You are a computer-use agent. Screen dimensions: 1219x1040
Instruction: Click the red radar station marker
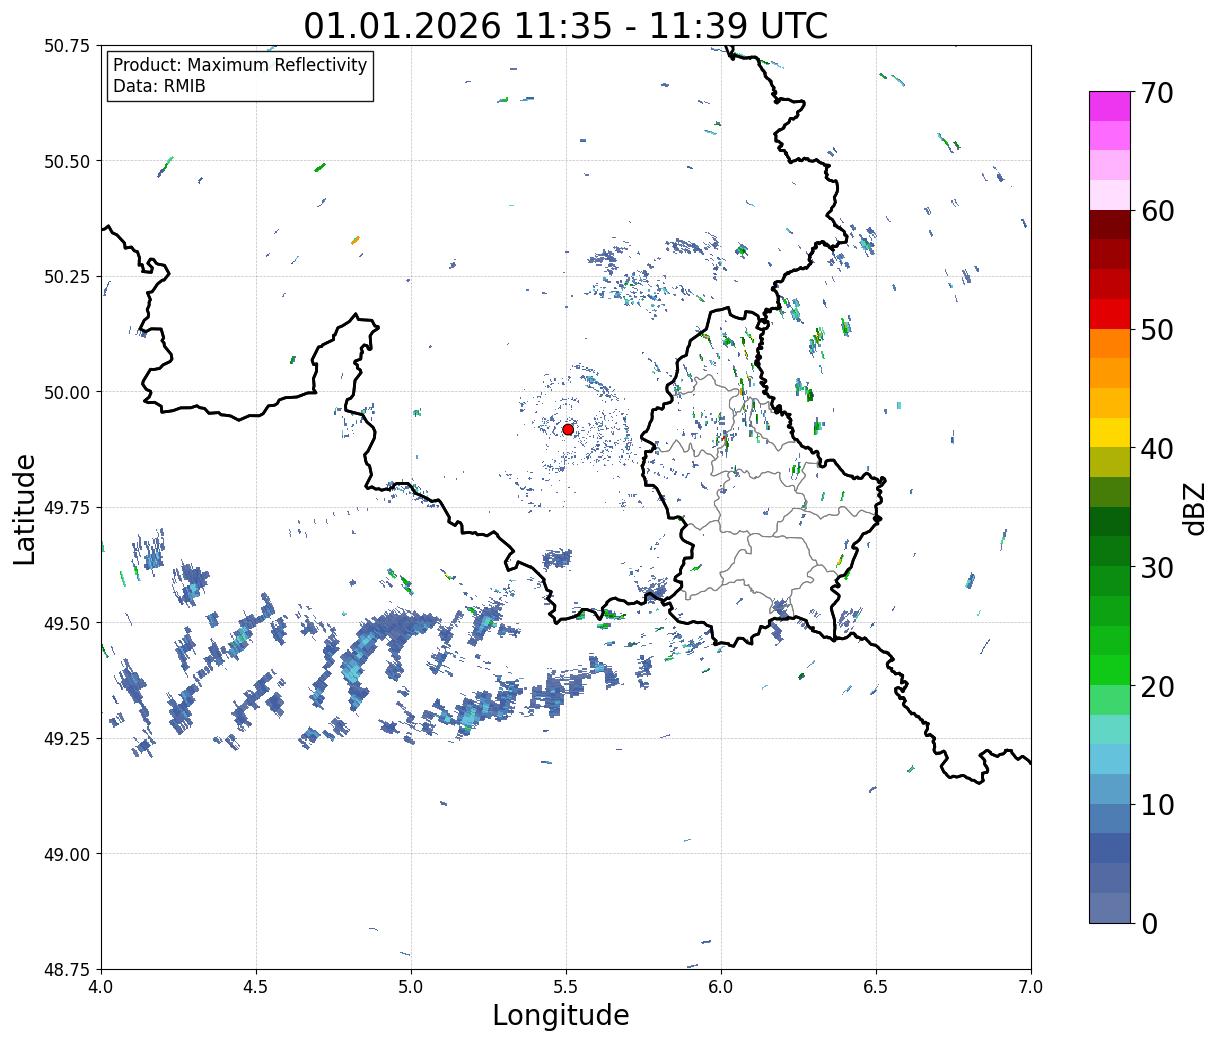click(568, 429)
